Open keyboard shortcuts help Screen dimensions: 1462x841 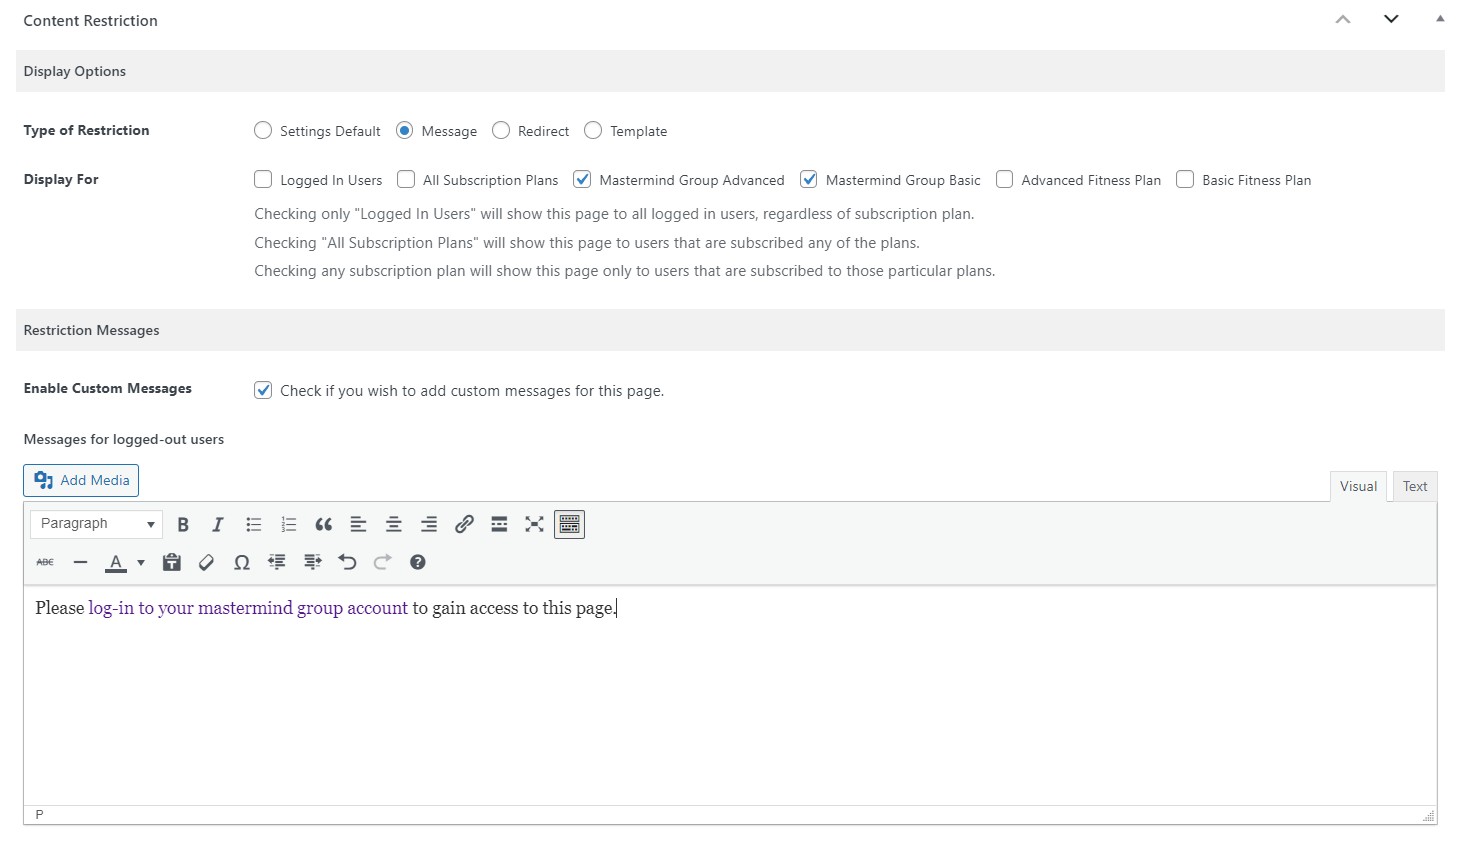pyautogui.click(x=418, y=562)
